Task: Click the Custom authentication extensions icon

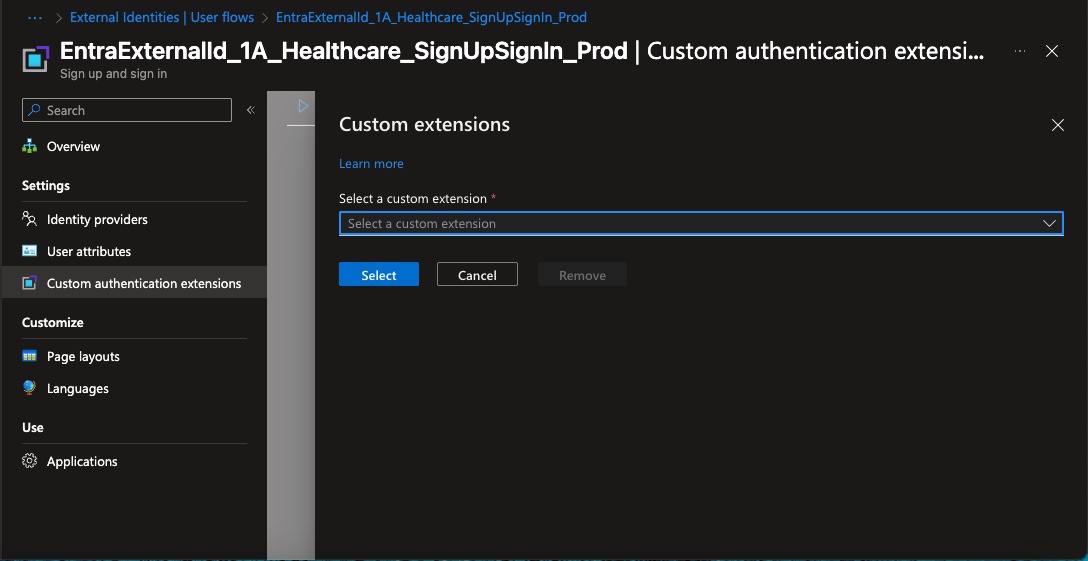Action: (29, 283)
